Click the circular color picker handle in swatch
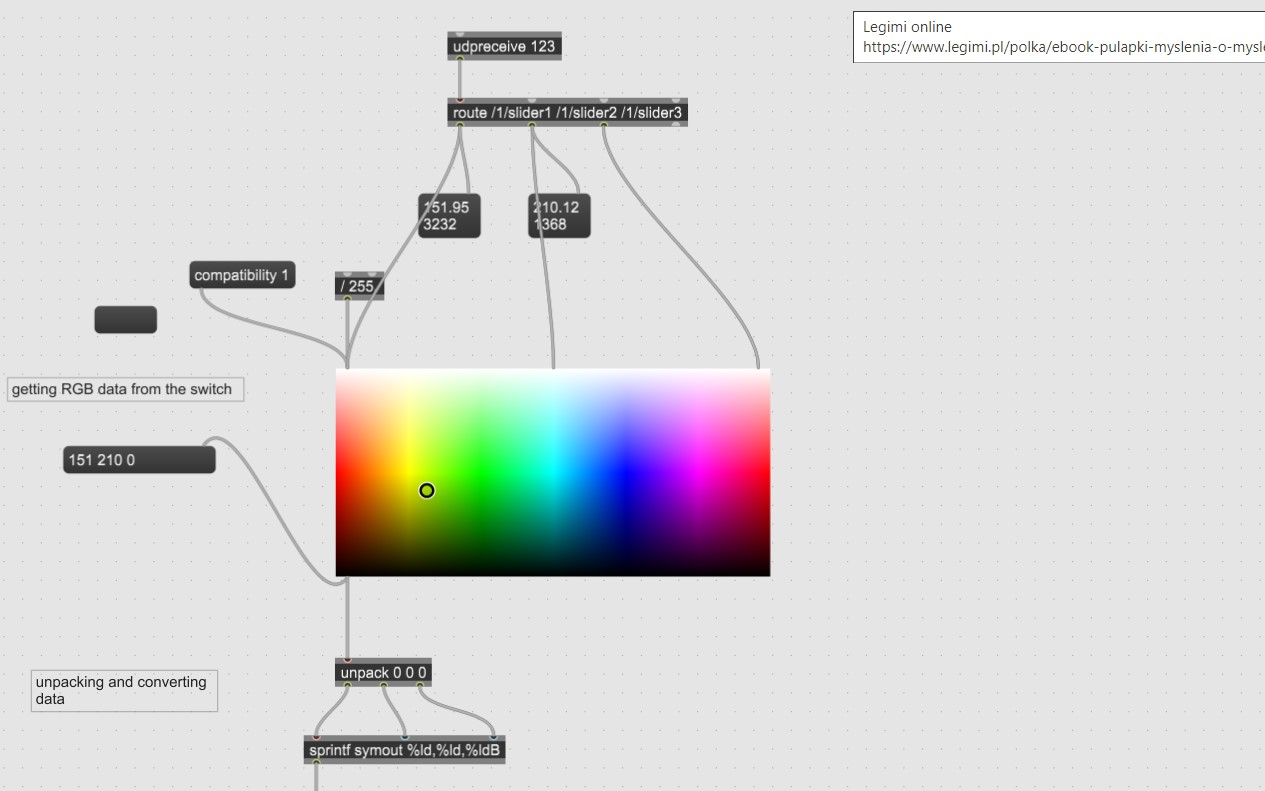 click(427, 490)
